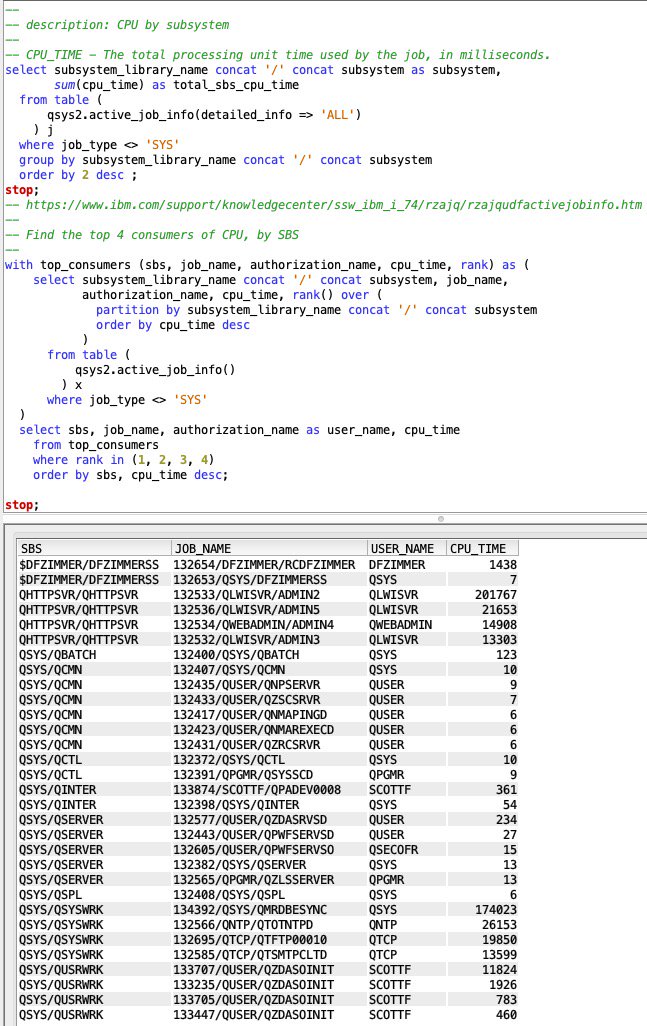
Task: Select job 132372/QSYS/QCTL
Action: pos(229,760)
